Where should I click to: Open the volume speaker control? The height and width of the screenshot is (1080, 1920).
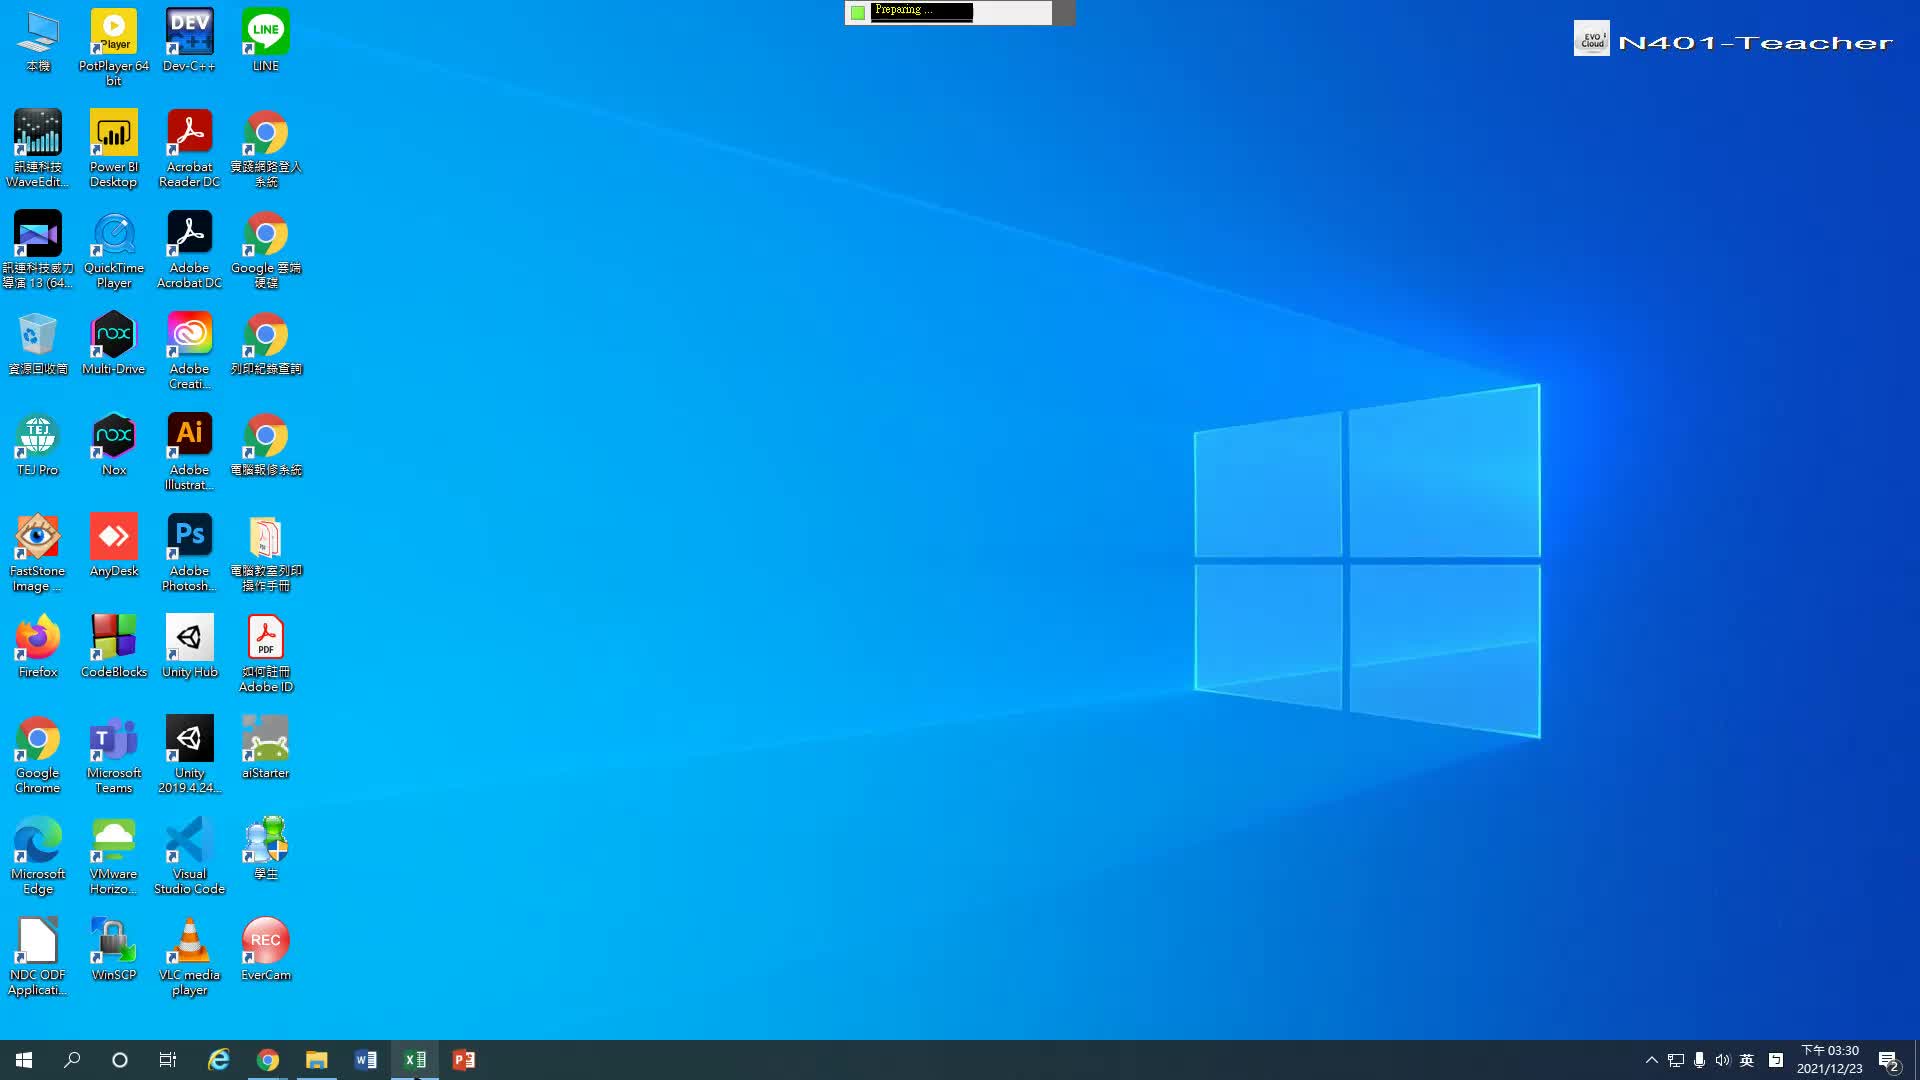tap(1722, 1060)
